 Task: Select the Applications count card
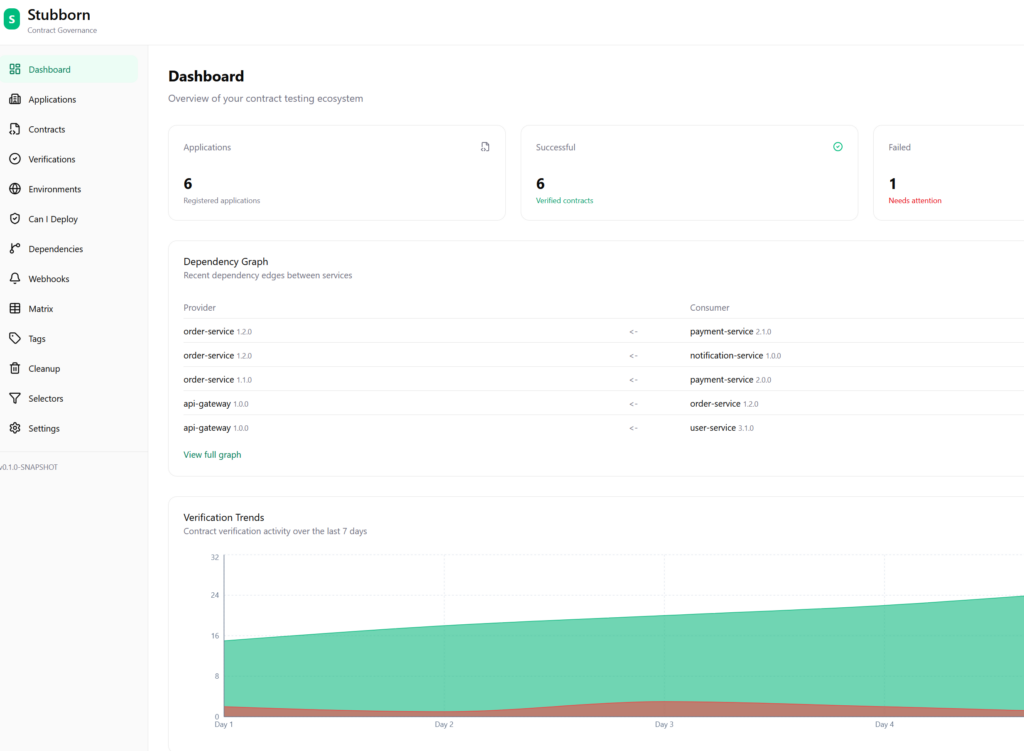tap(336, 173)
